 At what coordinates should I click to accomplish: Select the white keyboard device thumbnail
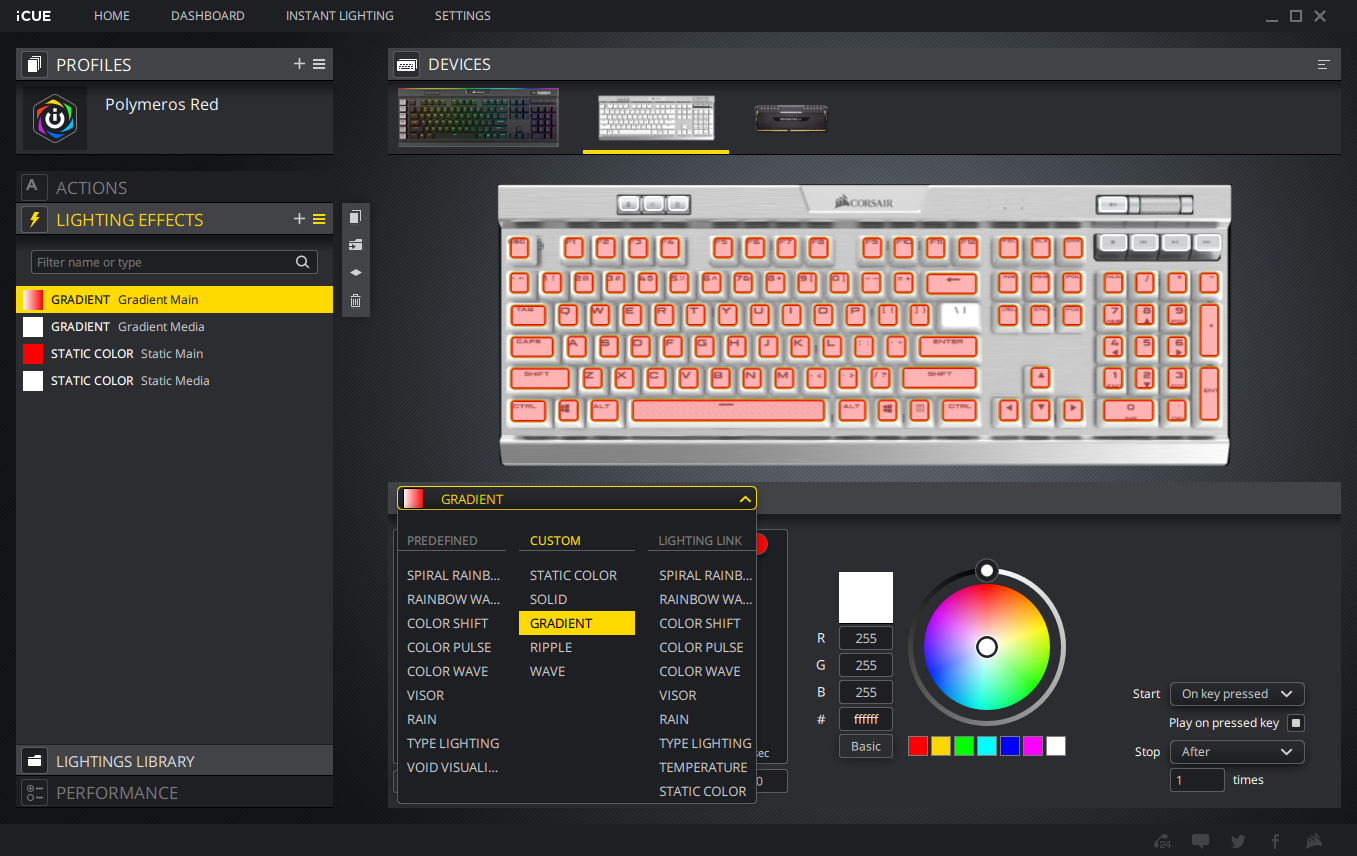(x=656, y=118)
